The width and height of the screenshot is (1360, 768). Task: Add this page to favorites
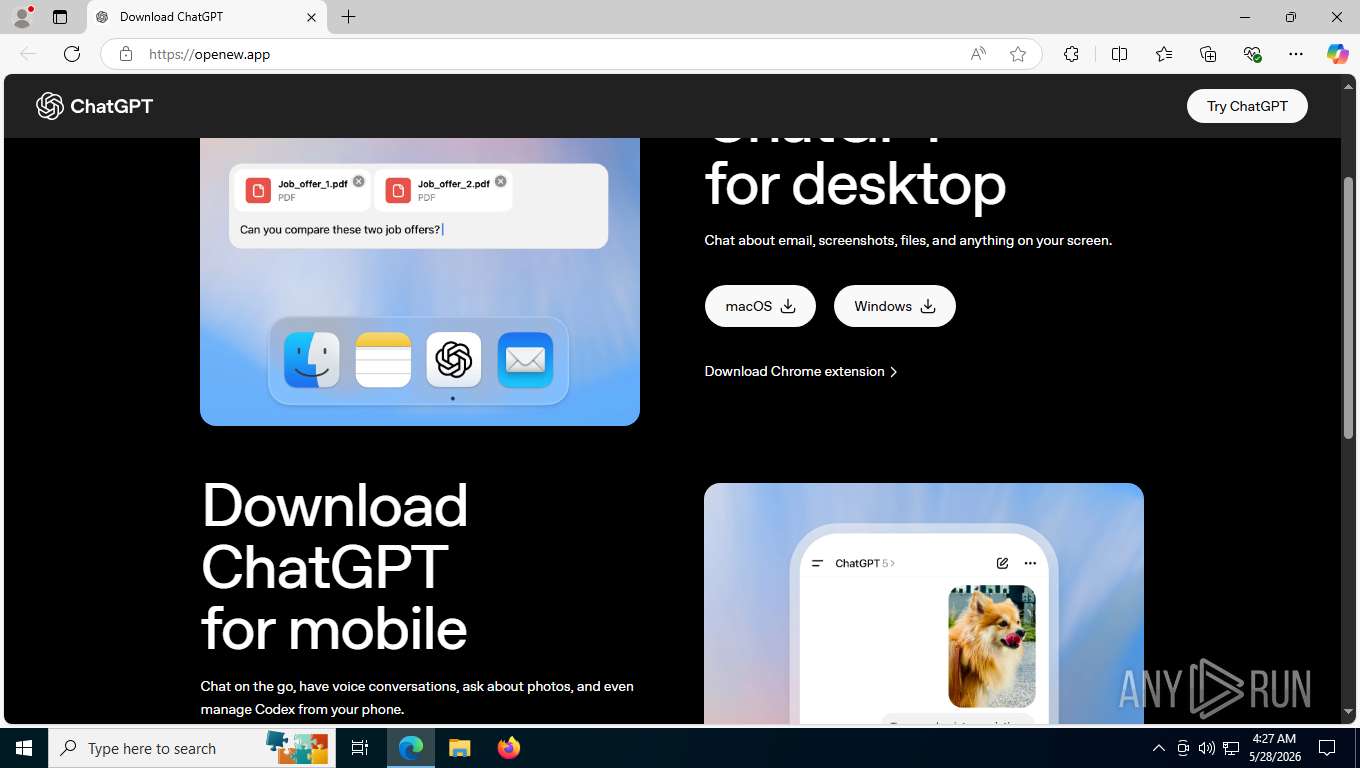pyautogui.click(x=1018, y=54)
